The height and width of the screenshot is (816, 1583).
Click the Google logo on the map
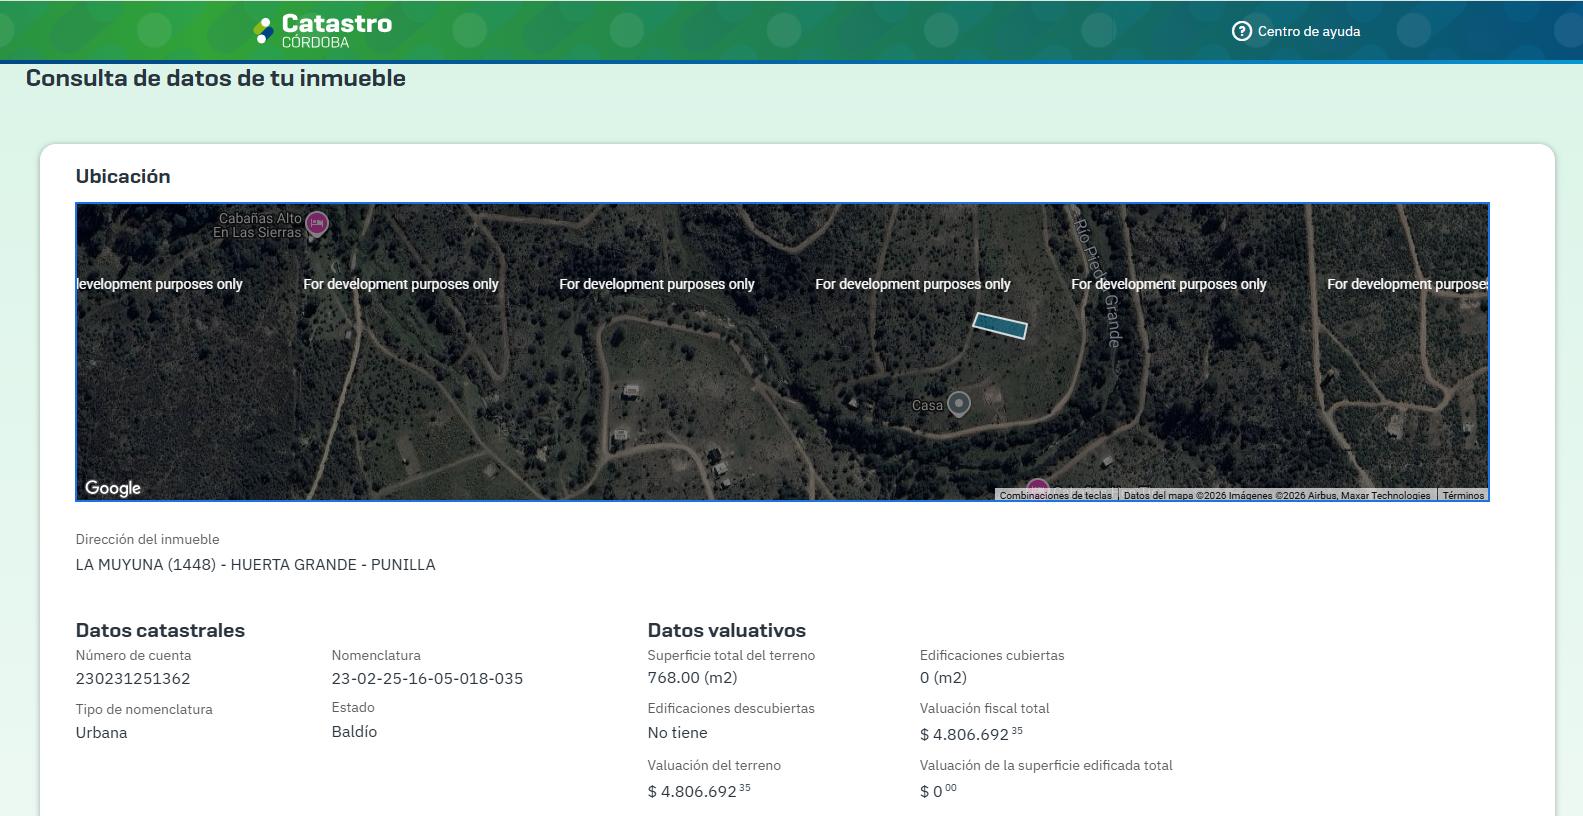113,488
